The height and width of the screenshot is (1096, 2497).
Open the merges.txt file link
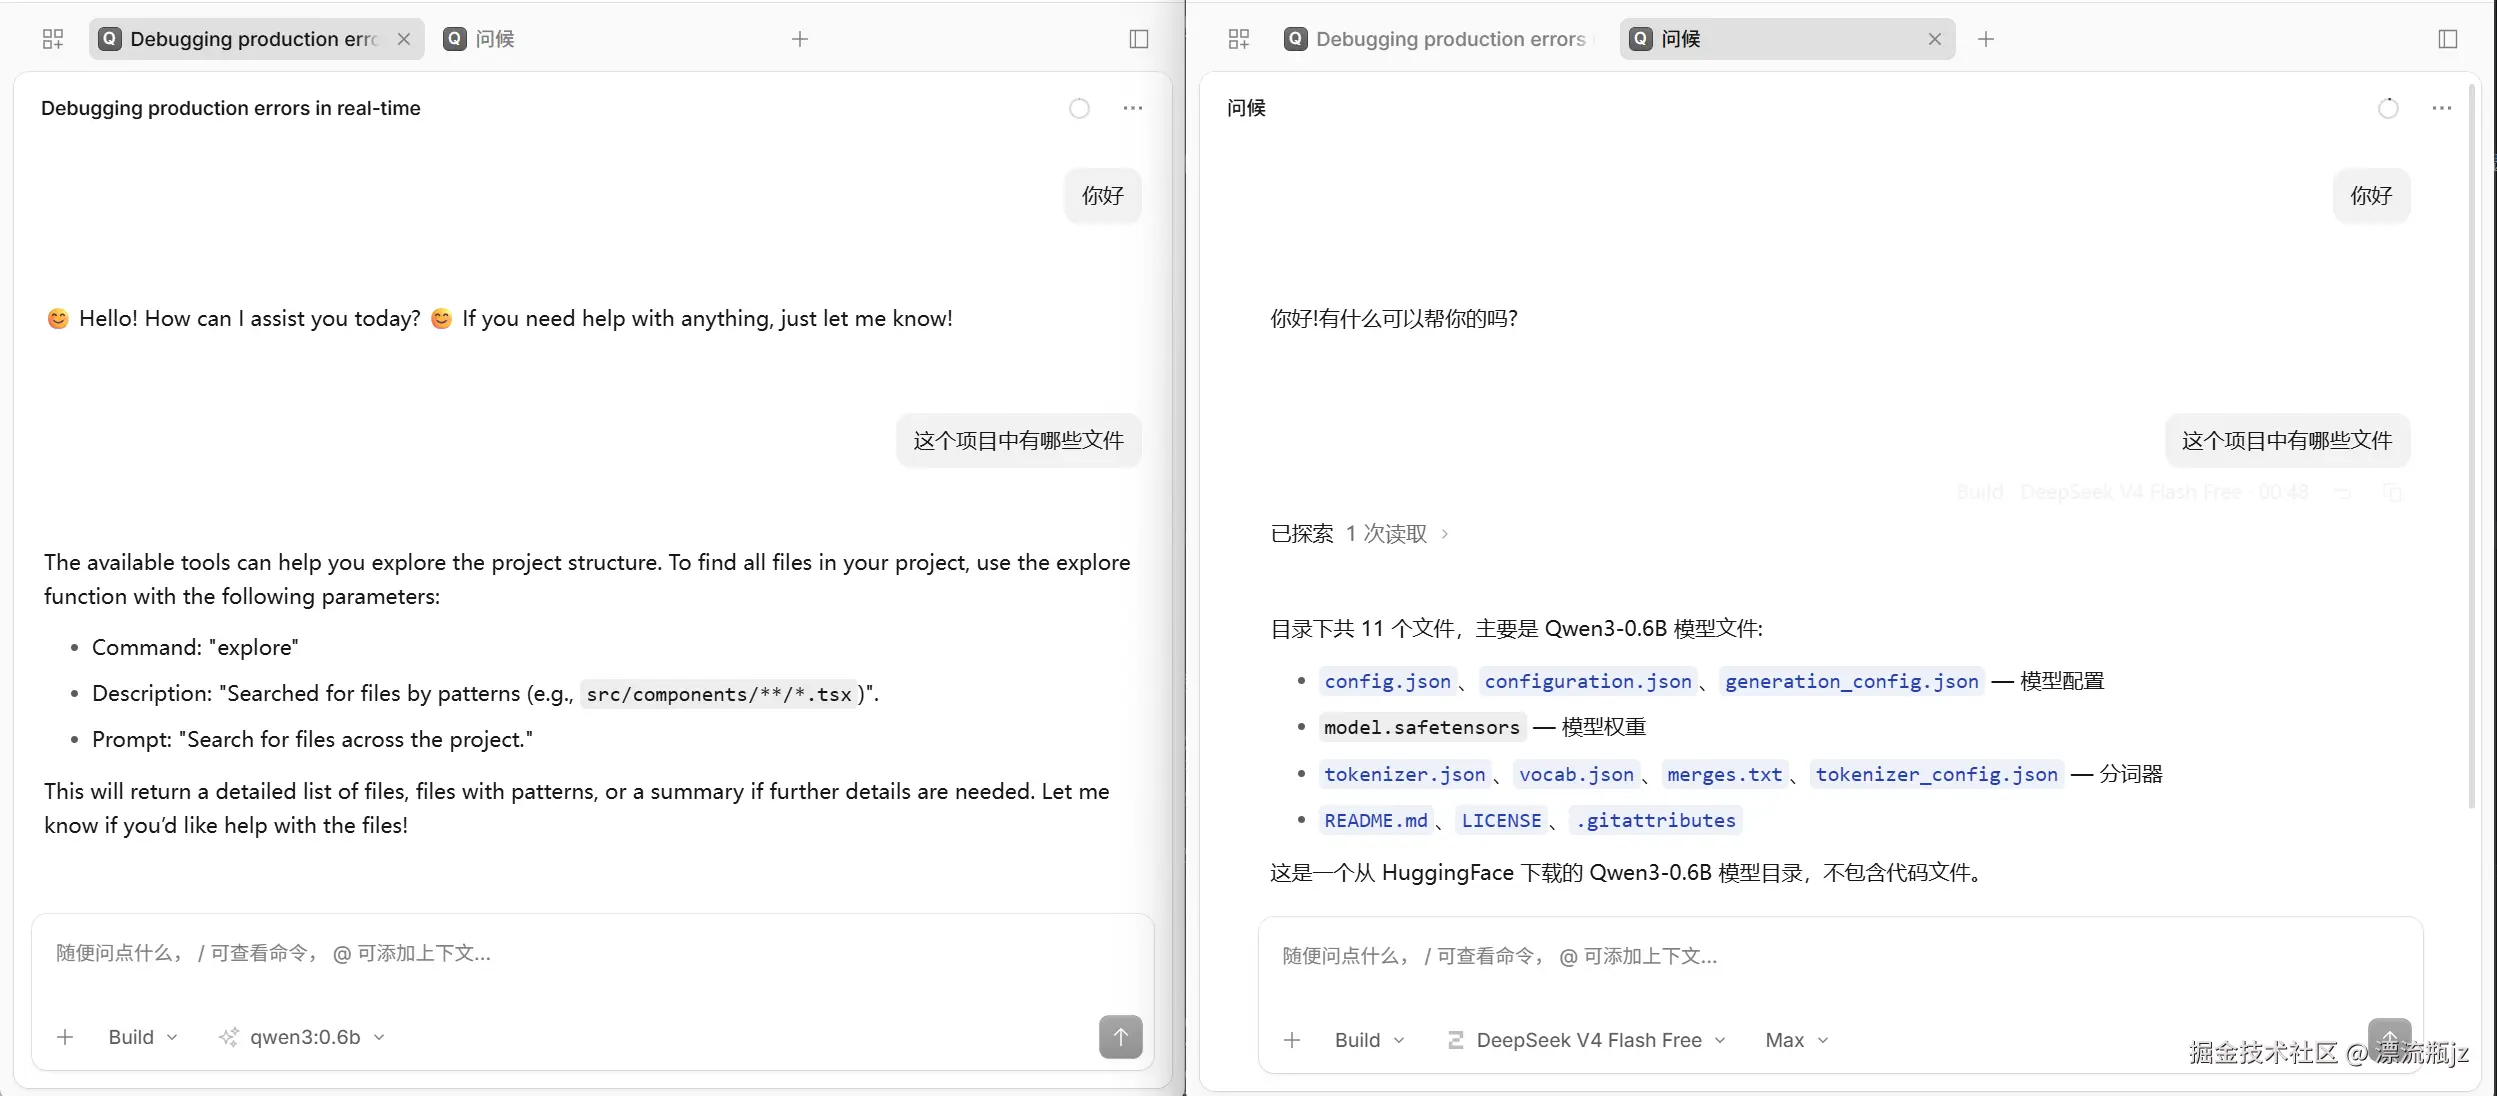(1725, 774)
